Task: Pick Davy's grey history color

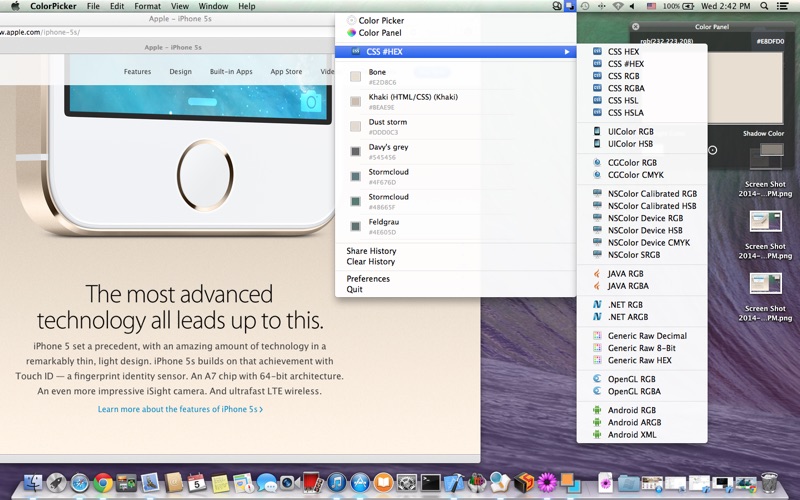Action: tap(456, 152)
